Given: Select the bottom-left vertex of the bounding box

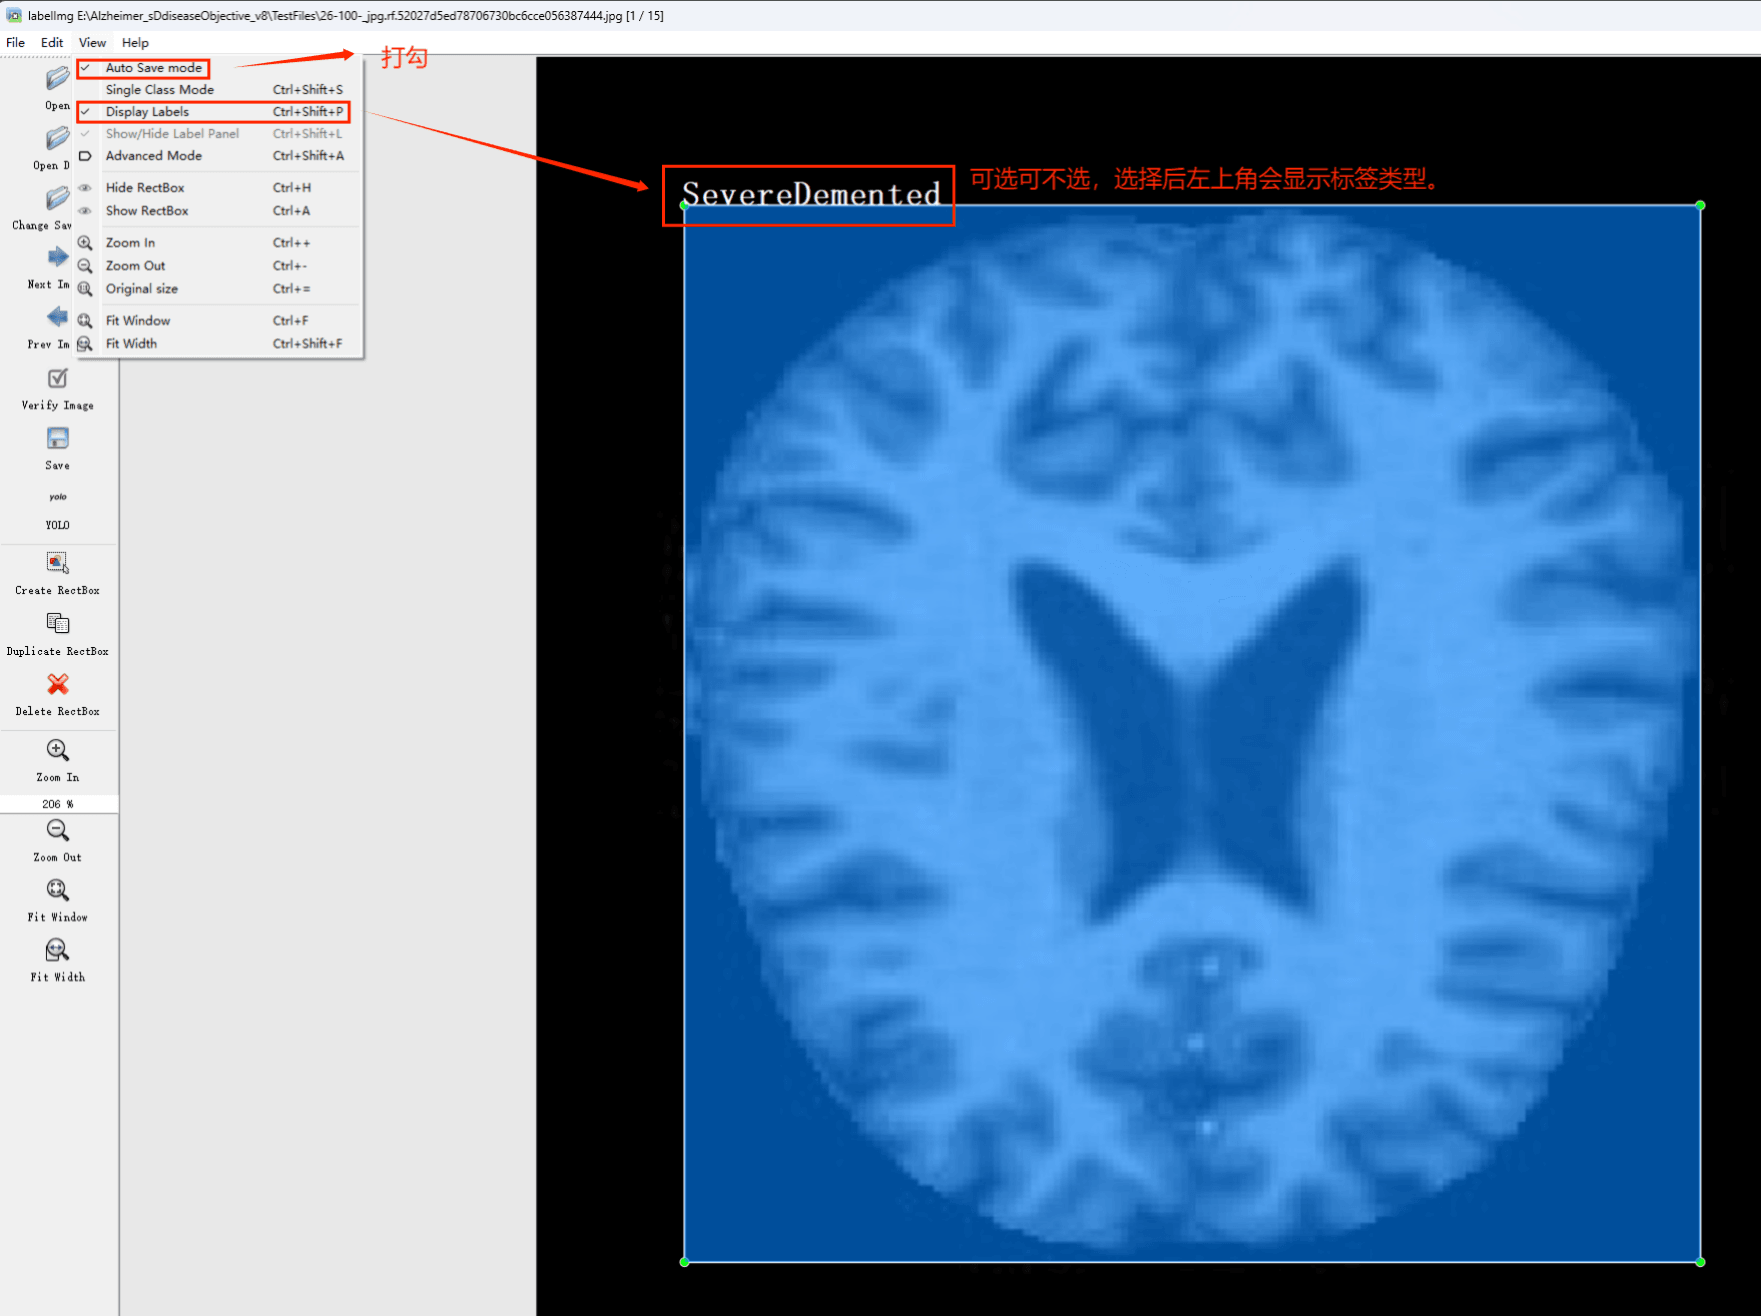Looking at the screenshot, I should [x=685, y=1262].
